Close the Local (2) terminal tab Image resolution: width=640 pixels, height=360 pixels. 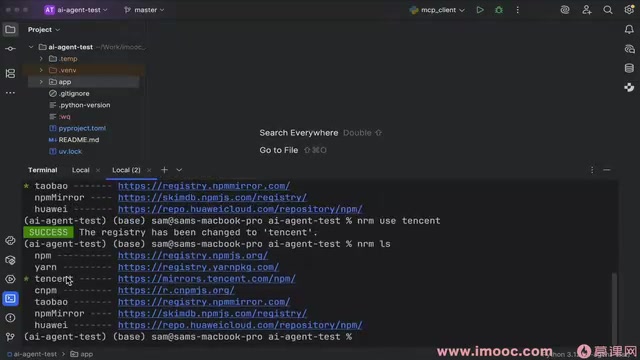[149, 170]
